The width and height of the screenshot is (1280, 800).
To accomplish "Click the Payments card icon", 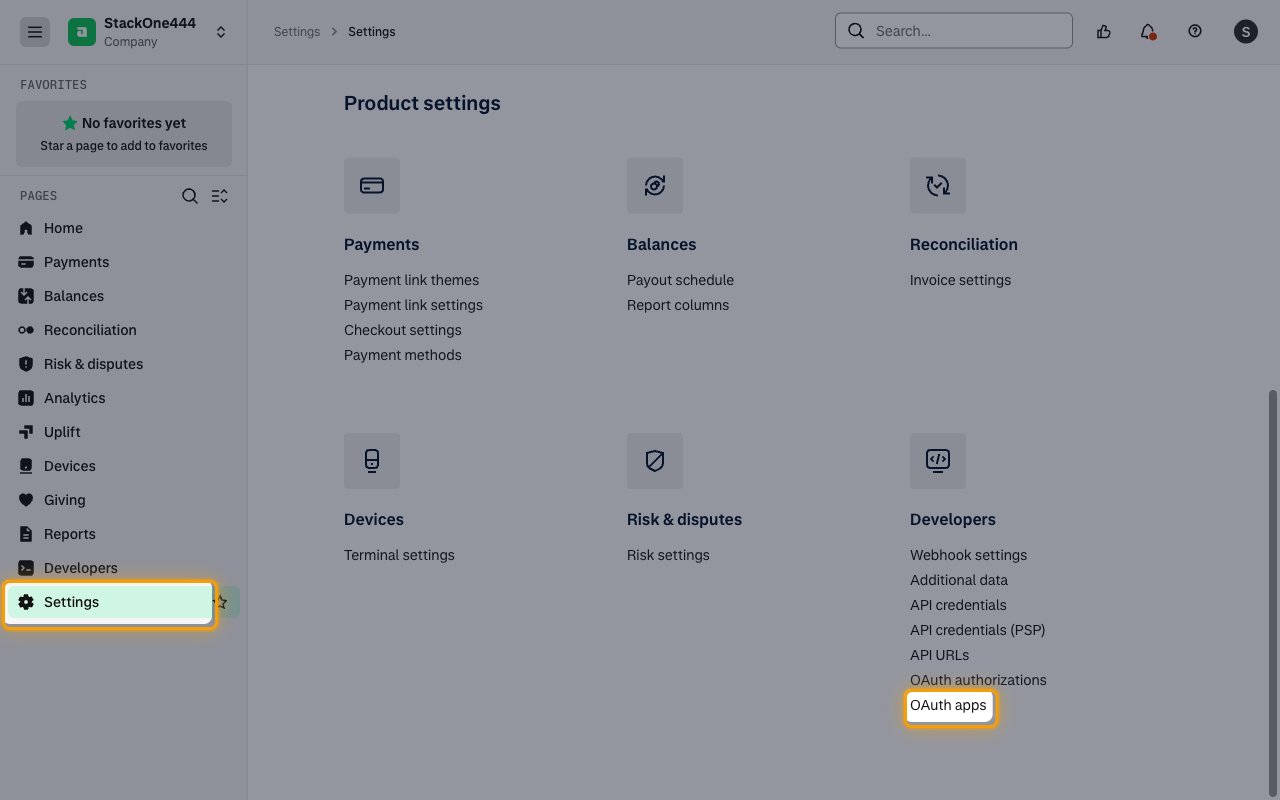I will [x=372, y=185].
